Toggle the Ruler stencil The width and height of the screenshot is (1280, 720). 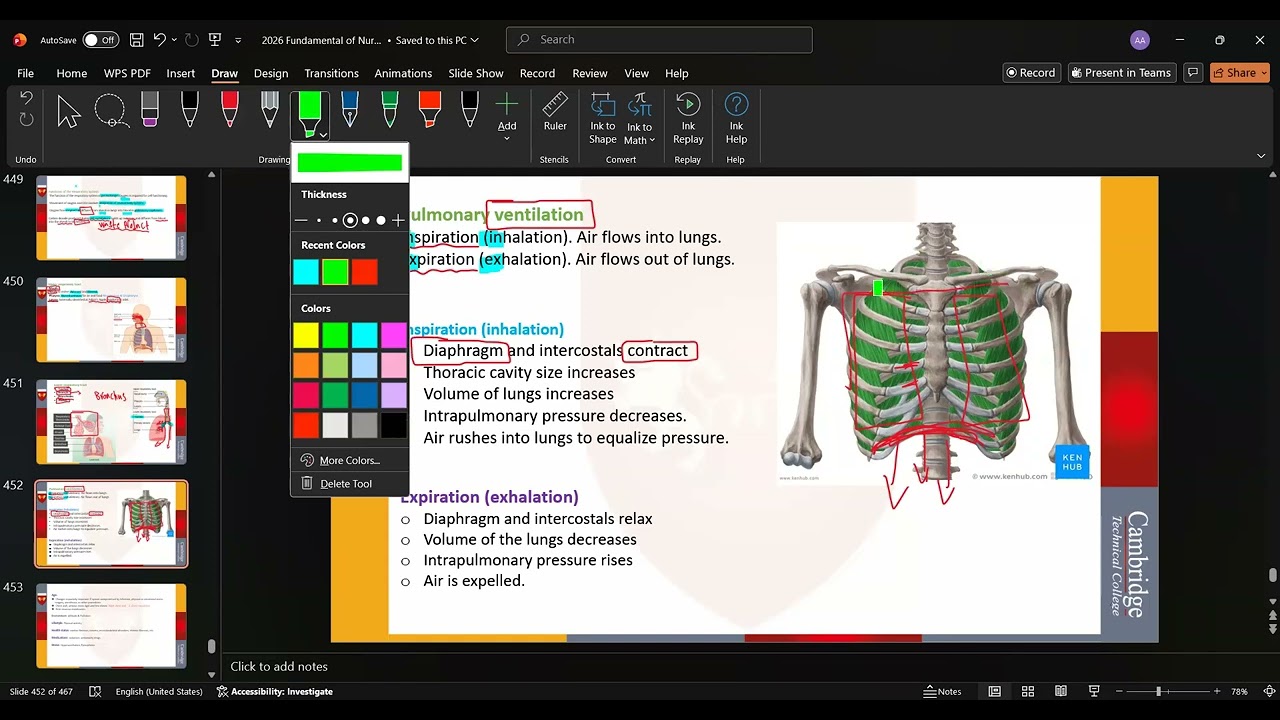(x=555, y=112)
